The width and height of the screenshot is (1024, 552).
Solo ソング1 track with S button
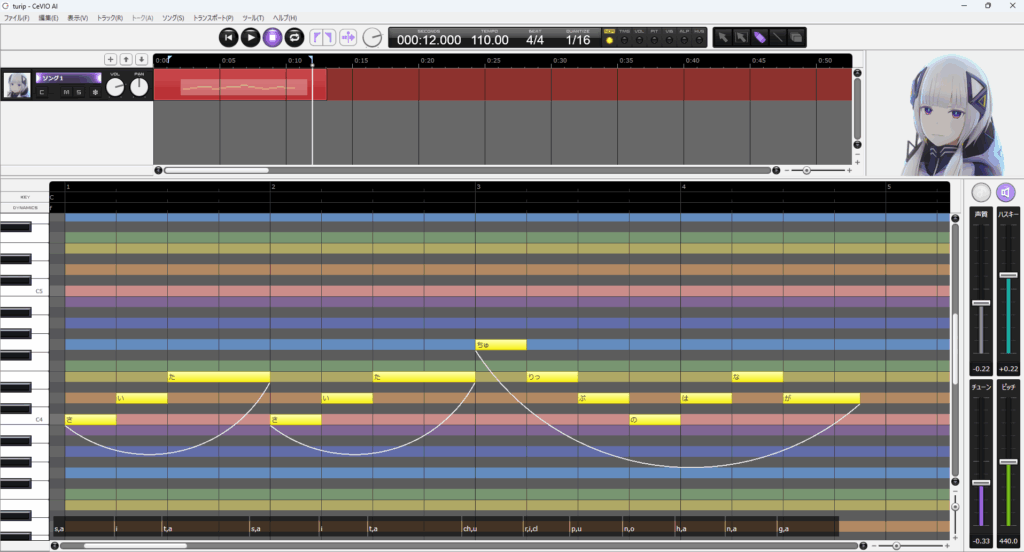(78, 92)
